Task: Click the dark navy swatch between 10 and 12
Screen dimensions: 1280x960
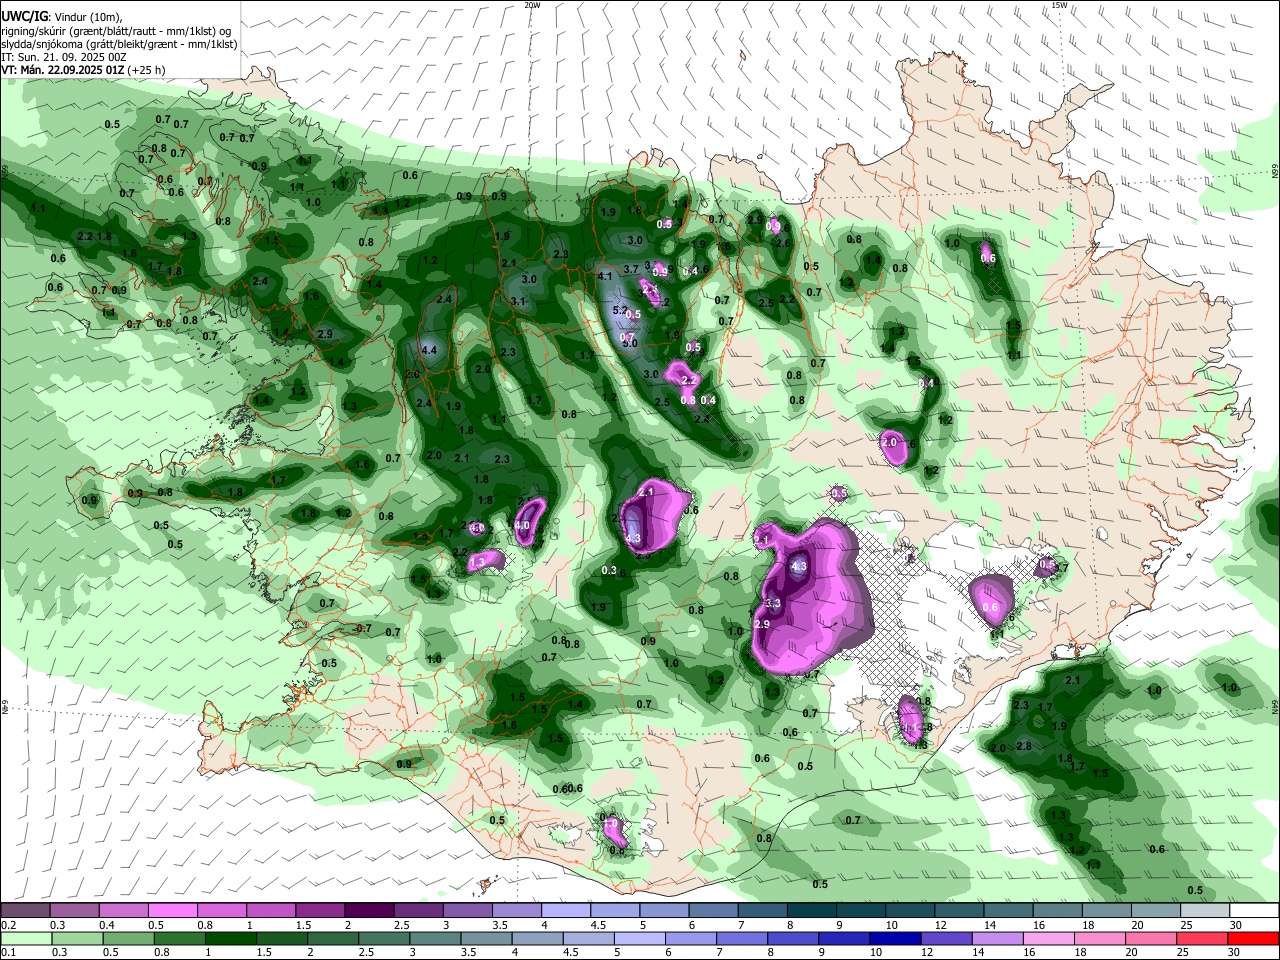Action: (893, 938)
